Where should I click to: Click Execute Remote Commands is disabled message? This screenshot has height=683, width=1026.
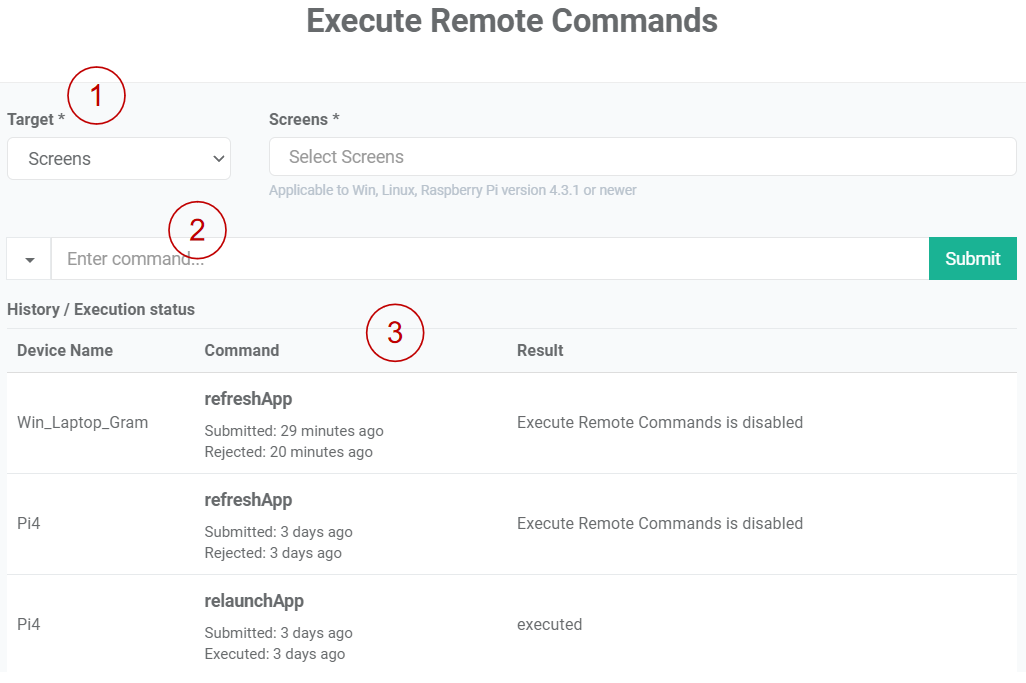click(x=659, y=423)
